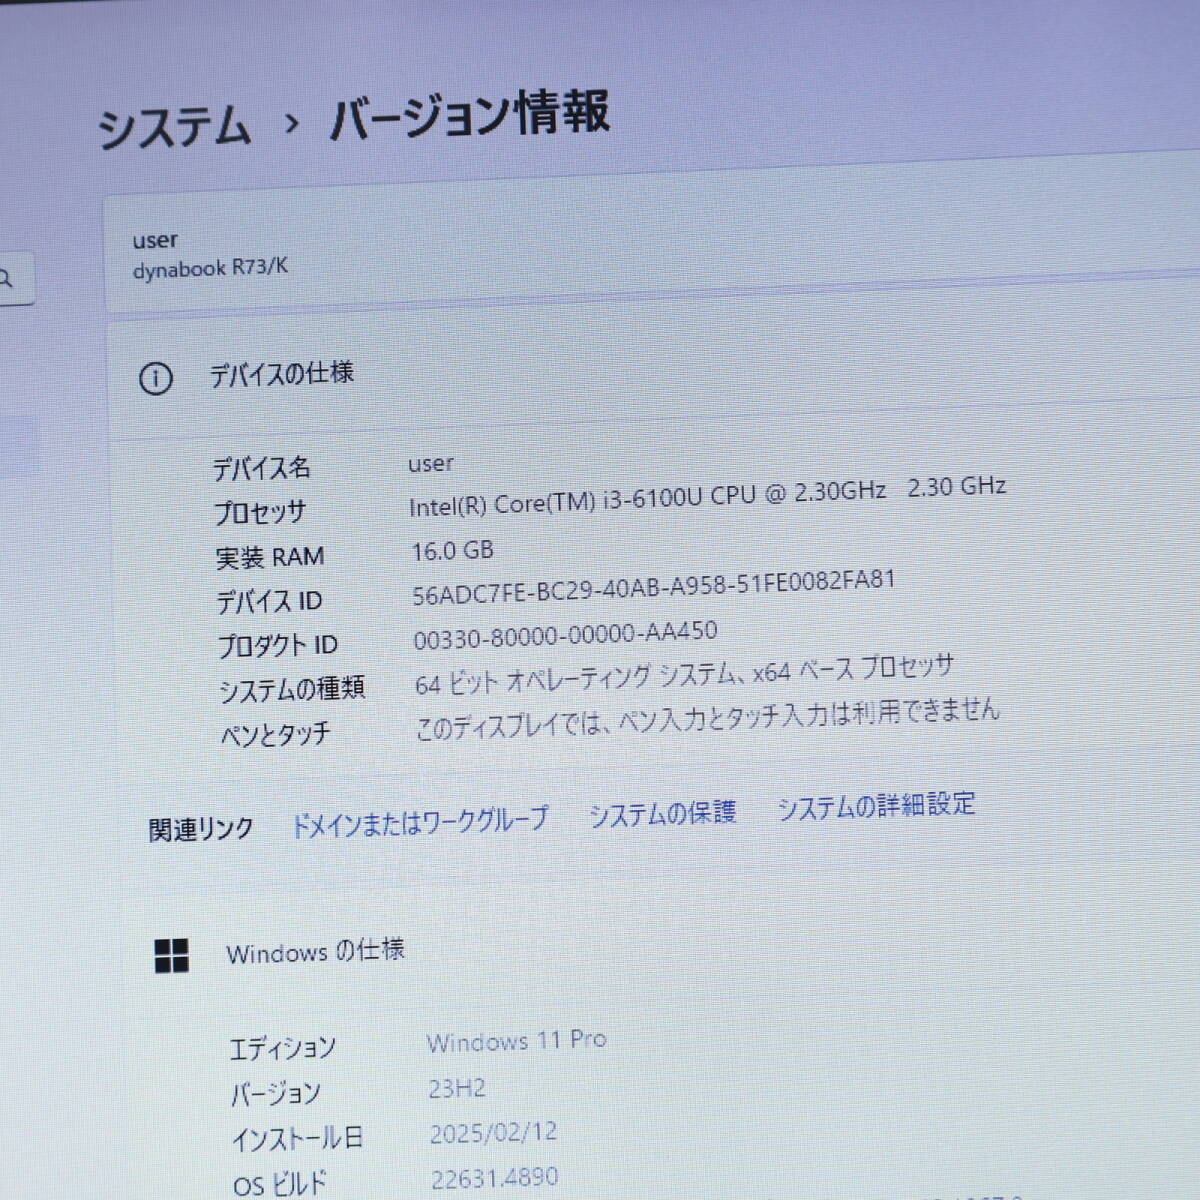Select version value 23H2

point(457,1088)
